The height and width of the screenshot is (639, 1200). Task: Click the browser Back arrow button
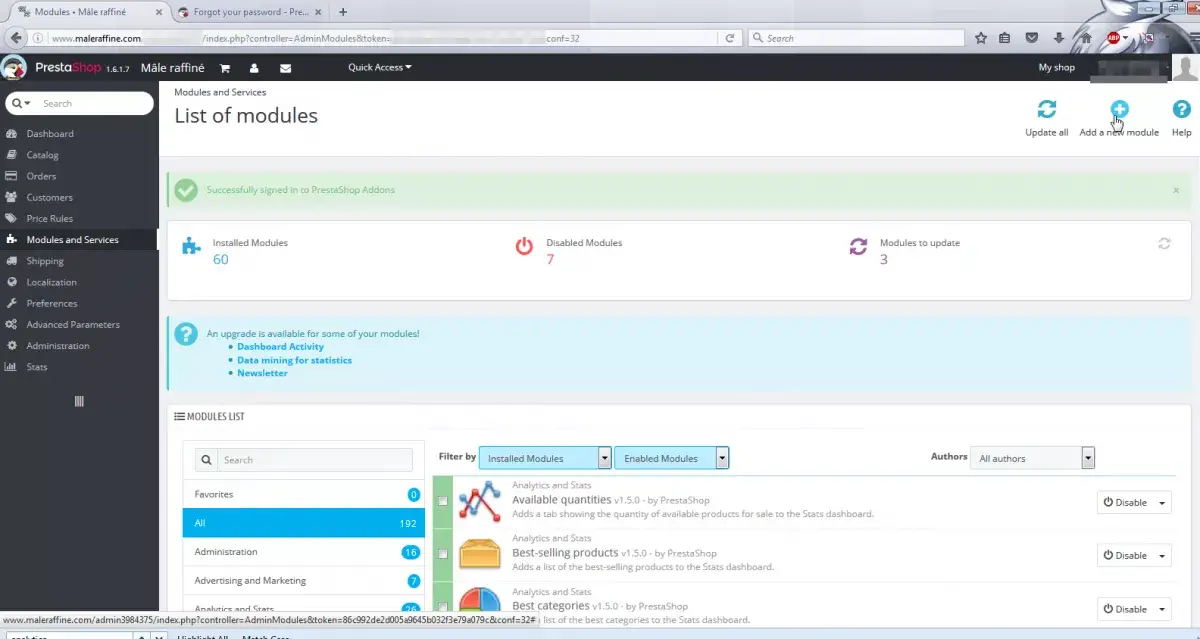14,38
